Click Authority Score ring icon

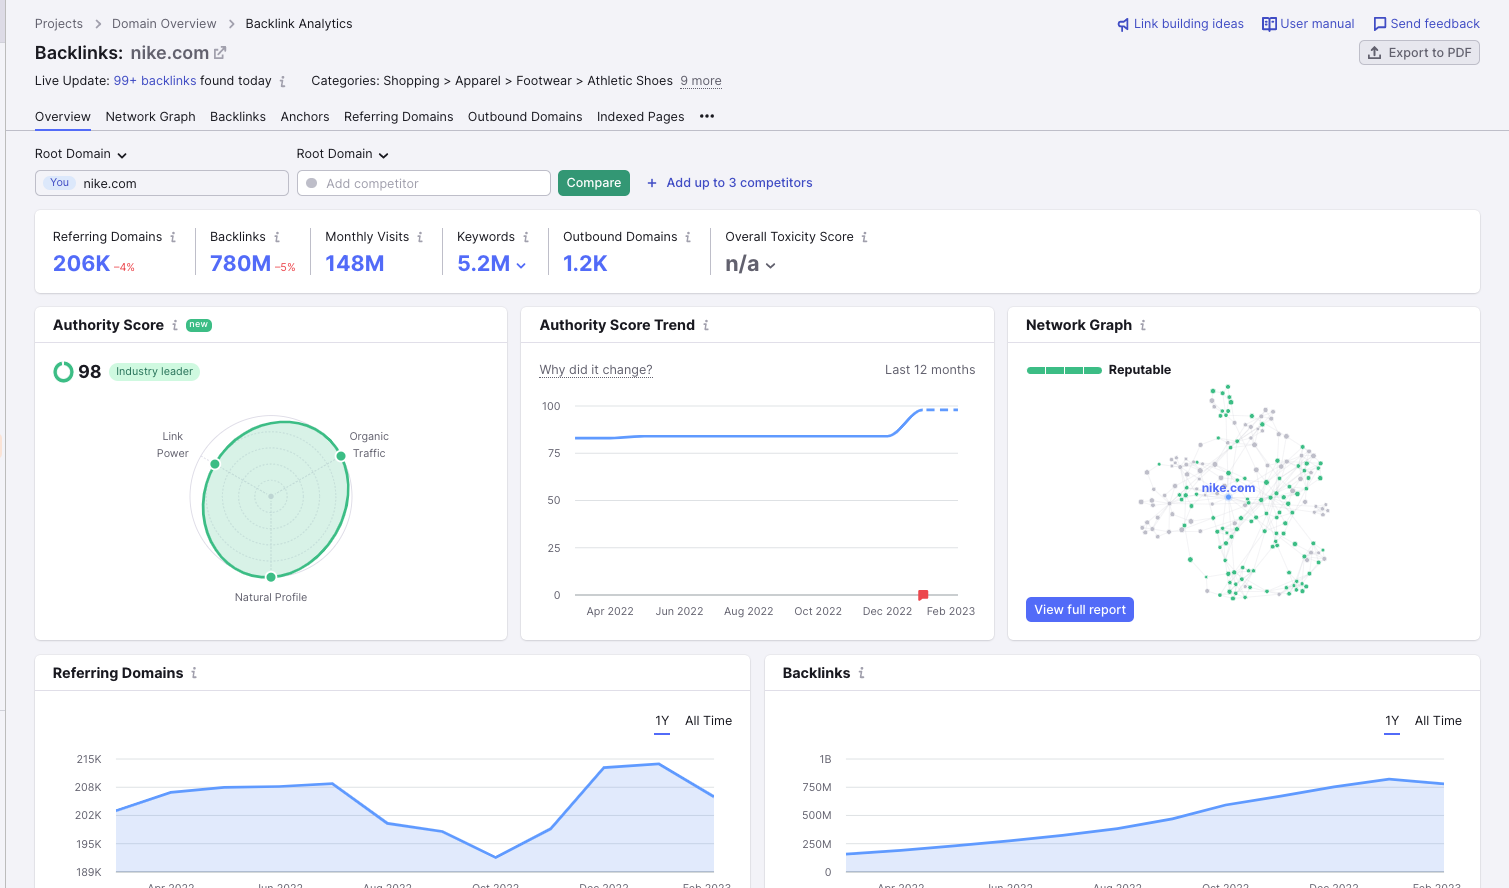pos(63,372)
